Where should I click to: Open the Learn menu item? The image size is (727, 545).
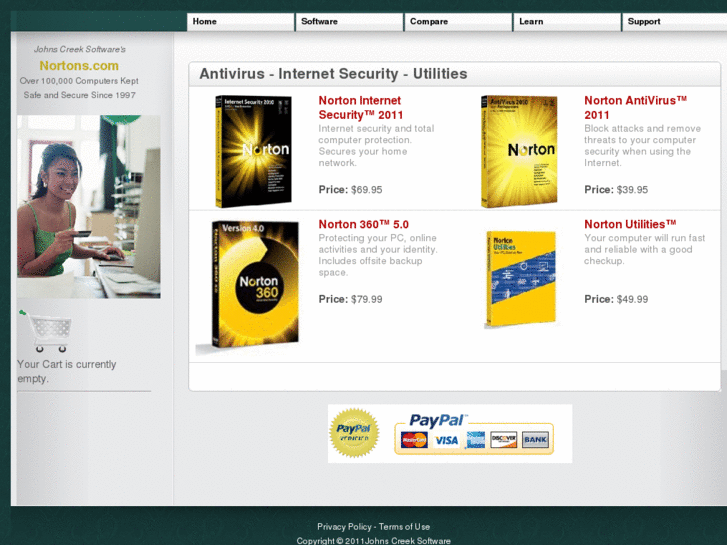(x=567, y=22)
